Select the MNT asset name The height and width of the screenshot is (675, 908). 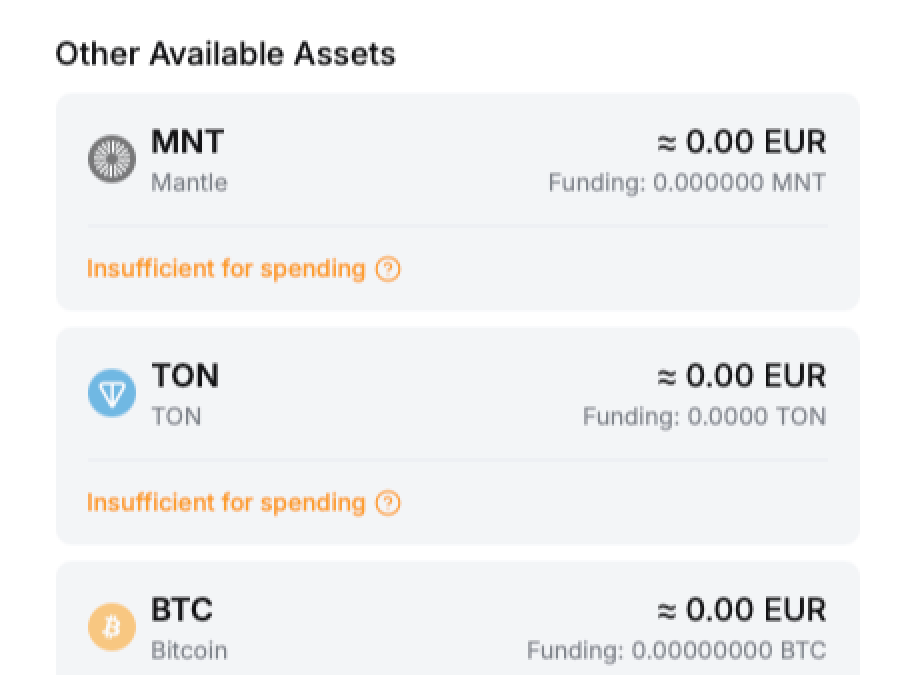[188, 142]
